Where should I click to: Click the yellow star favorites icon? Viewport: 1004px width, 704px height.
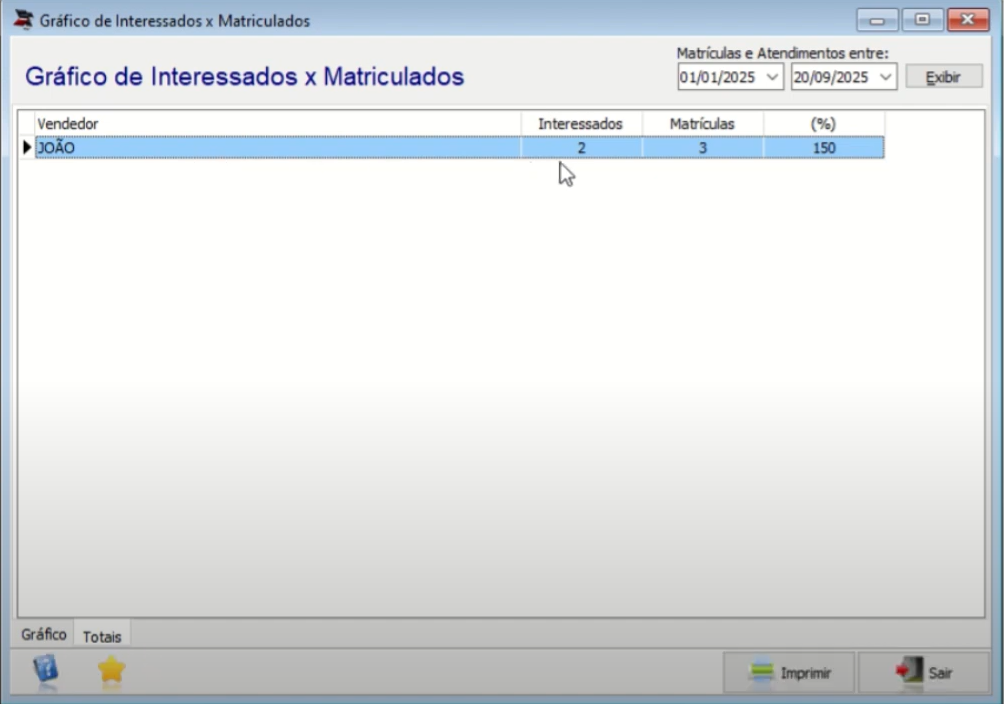click(x=111, y=671)
